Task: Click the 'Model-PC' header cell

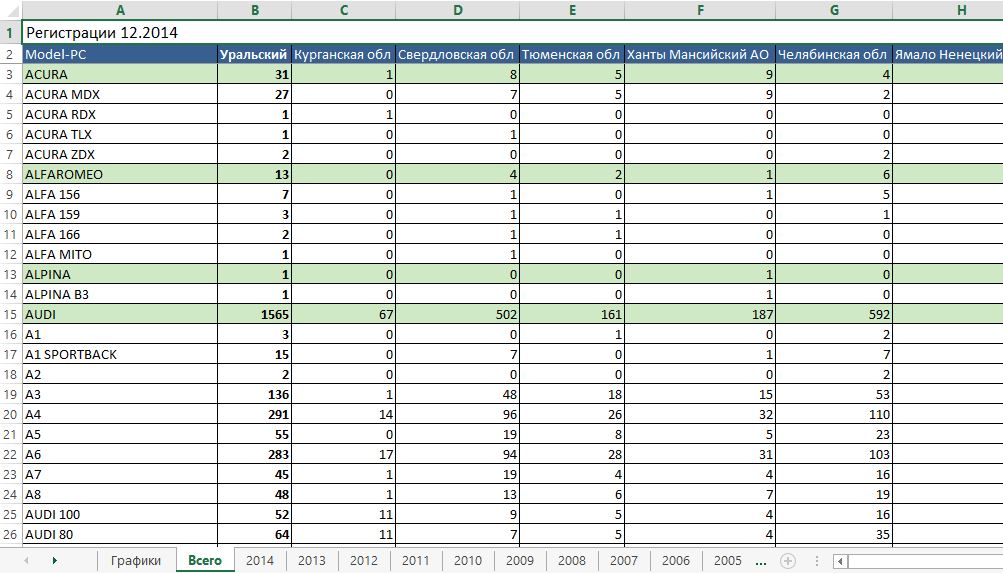Action: [120, 54]
